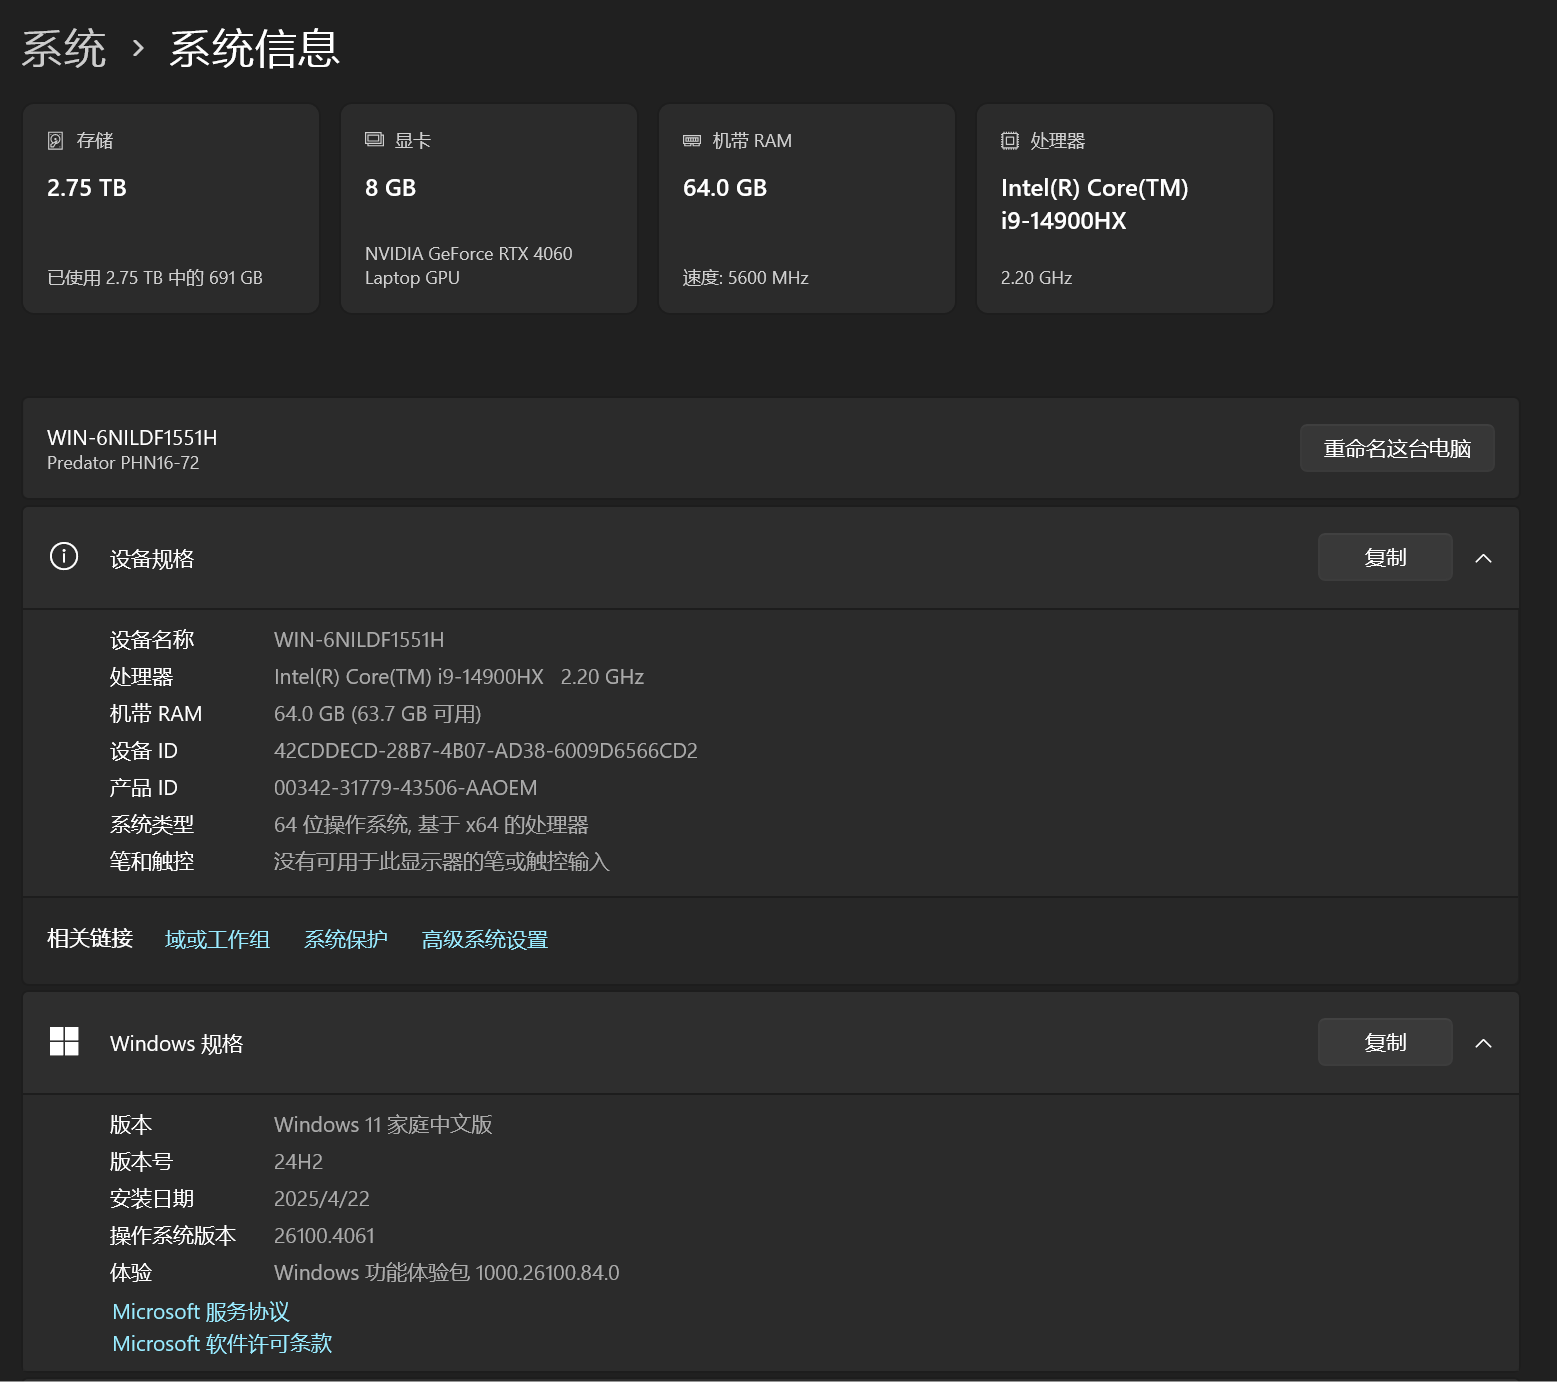Screen dimensions: 1557x1382
Task: Open the Intel i9-14900HX processor card
Action: pyautogui.click(x=1125, y=208)
